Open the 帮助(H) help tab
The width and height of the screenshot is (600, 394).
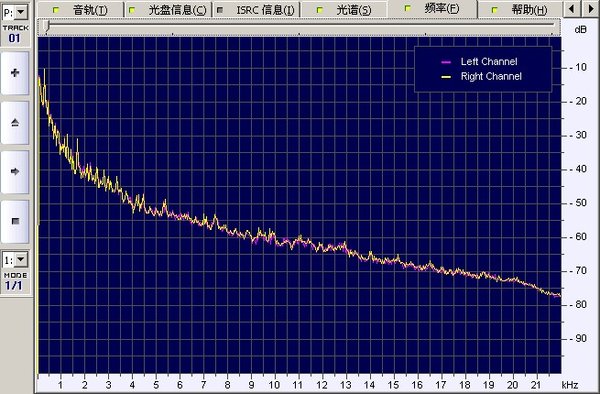click(520, 10)
